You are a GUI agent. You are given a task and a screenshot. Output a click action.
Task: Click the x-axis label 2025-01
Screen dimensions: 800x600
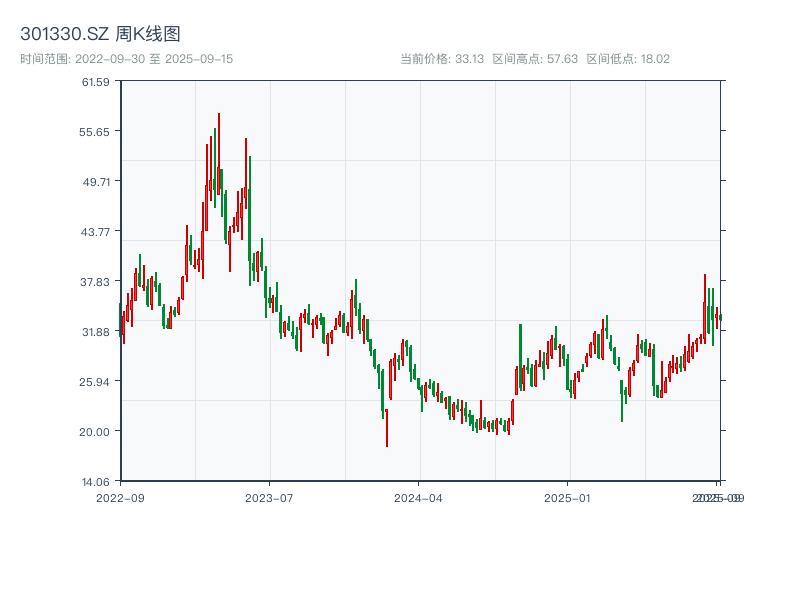pyautogui.click(x=567, y=498)
